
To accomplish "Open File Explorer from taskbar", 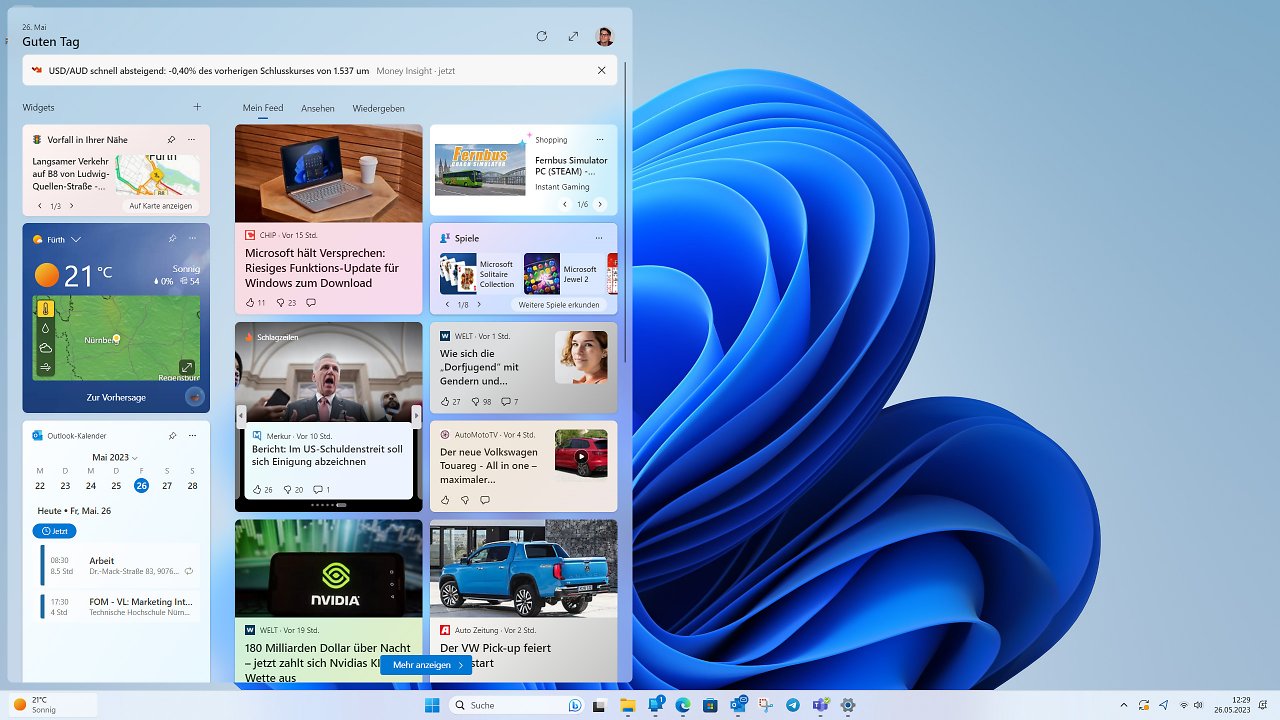I will (x=628, y=705).
